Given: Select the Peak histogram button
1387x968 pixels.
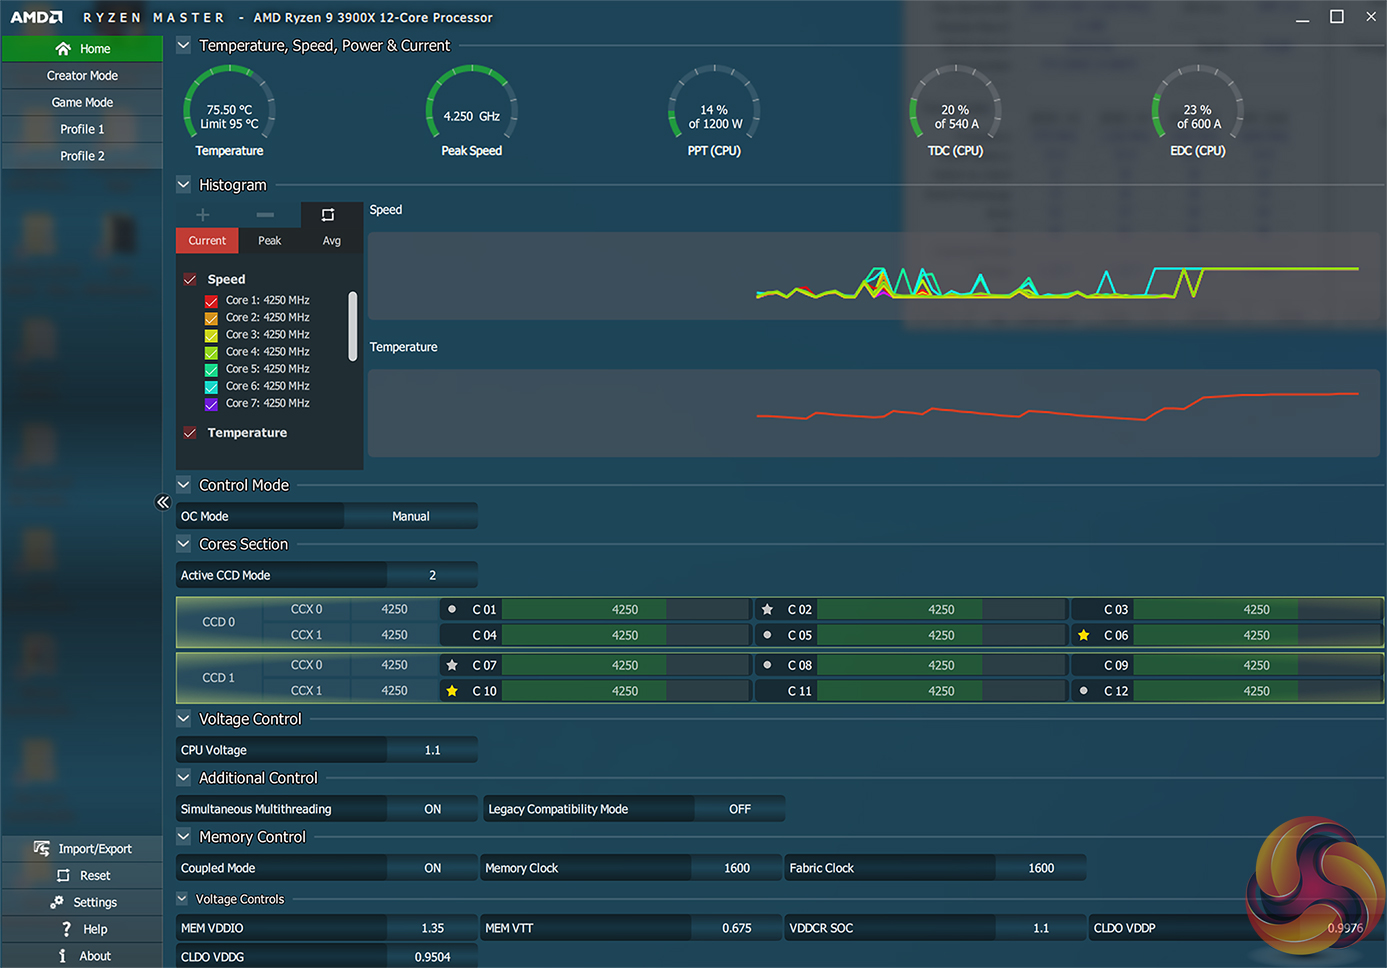Looking at the screenshot, I should (x=269, y=241).
